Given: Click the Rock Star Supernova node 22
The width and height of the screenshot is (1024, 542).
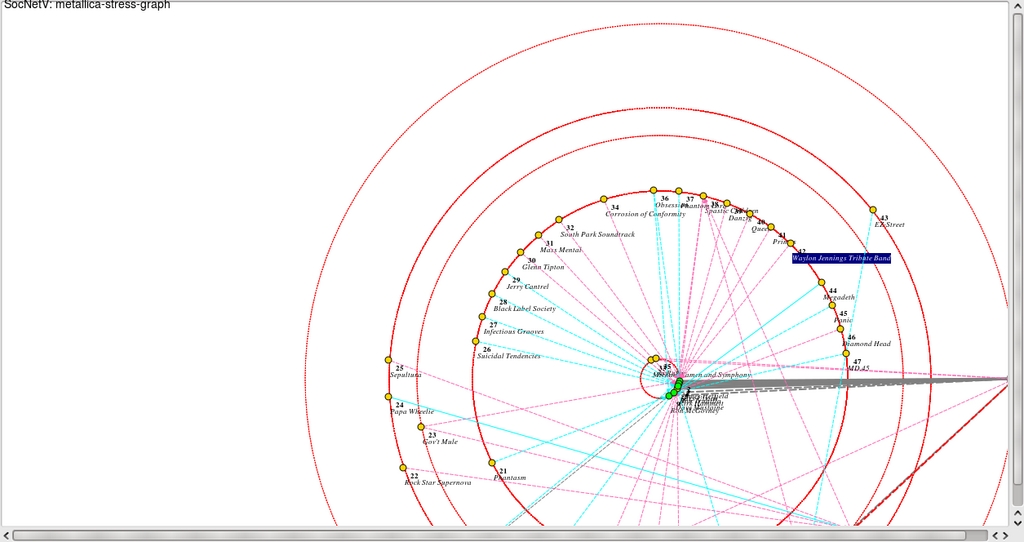Looking at the screenshot, I should [x=402, y=467].
